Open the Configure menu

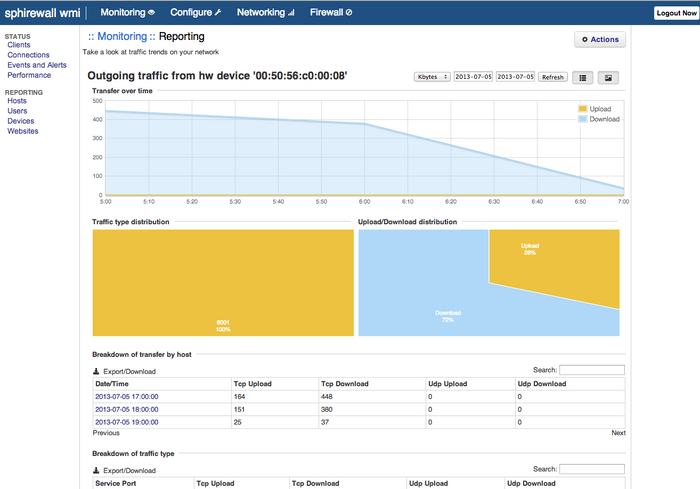pos(196,13)
